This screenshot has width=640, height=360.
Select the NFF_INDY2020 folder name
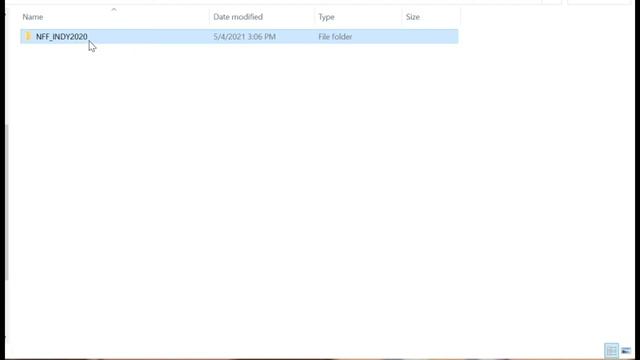[62, 37]
